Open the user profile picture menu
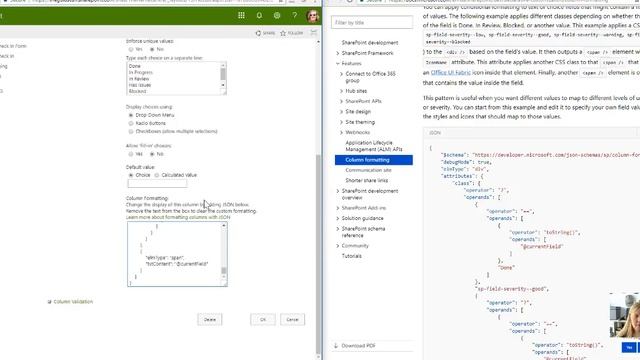Viewport: 640px width, 360px height. click(313, 16)
